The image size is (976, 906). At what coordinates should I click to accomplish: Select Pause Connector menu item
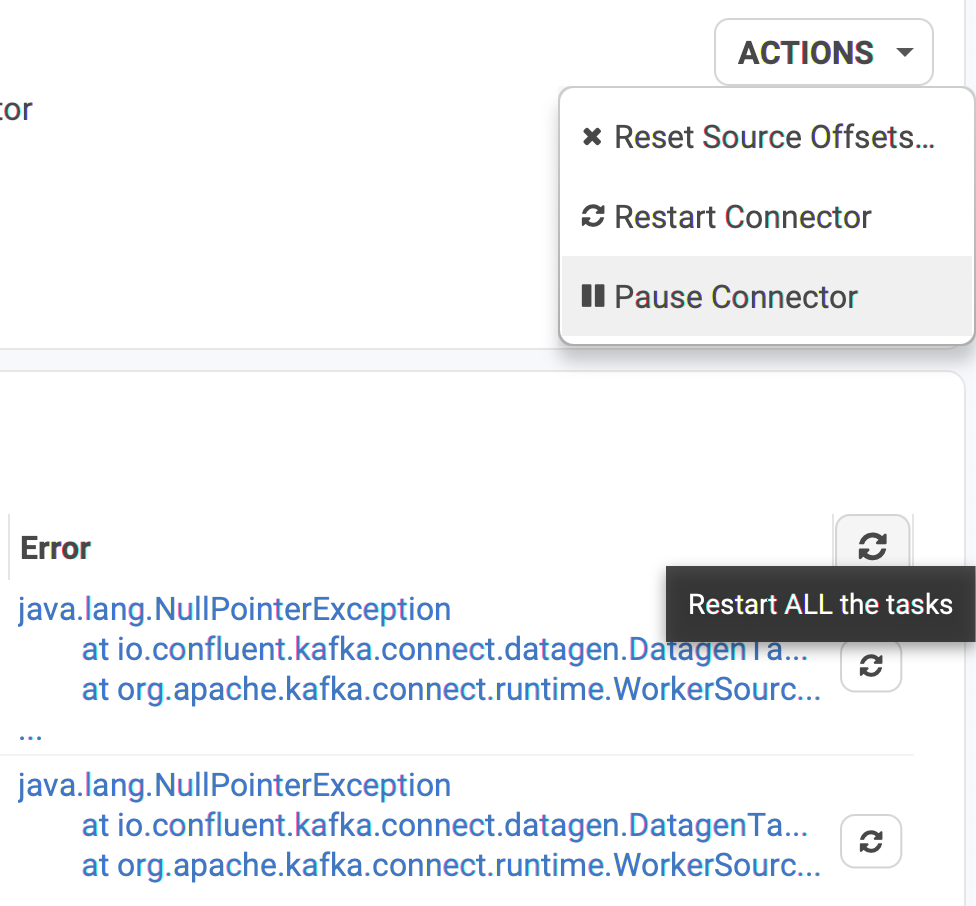point(766,296)
